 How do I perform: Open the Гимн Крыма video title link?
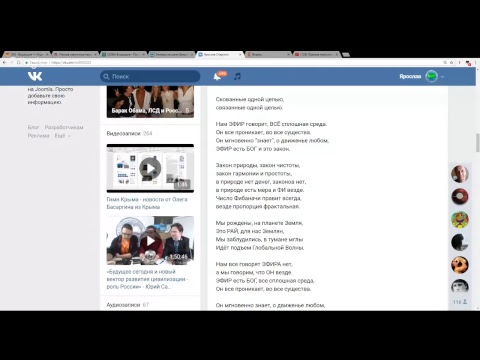click(147, 203)
